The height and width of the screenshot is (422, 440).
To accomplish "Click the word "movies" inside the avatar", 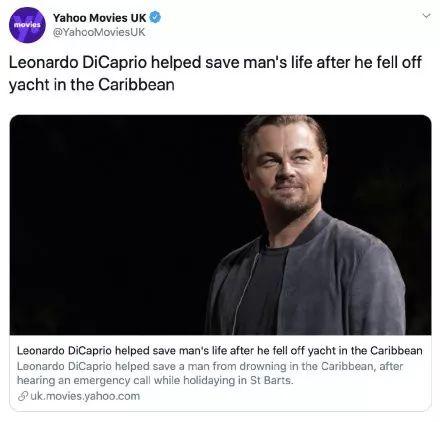I will 27,25.
